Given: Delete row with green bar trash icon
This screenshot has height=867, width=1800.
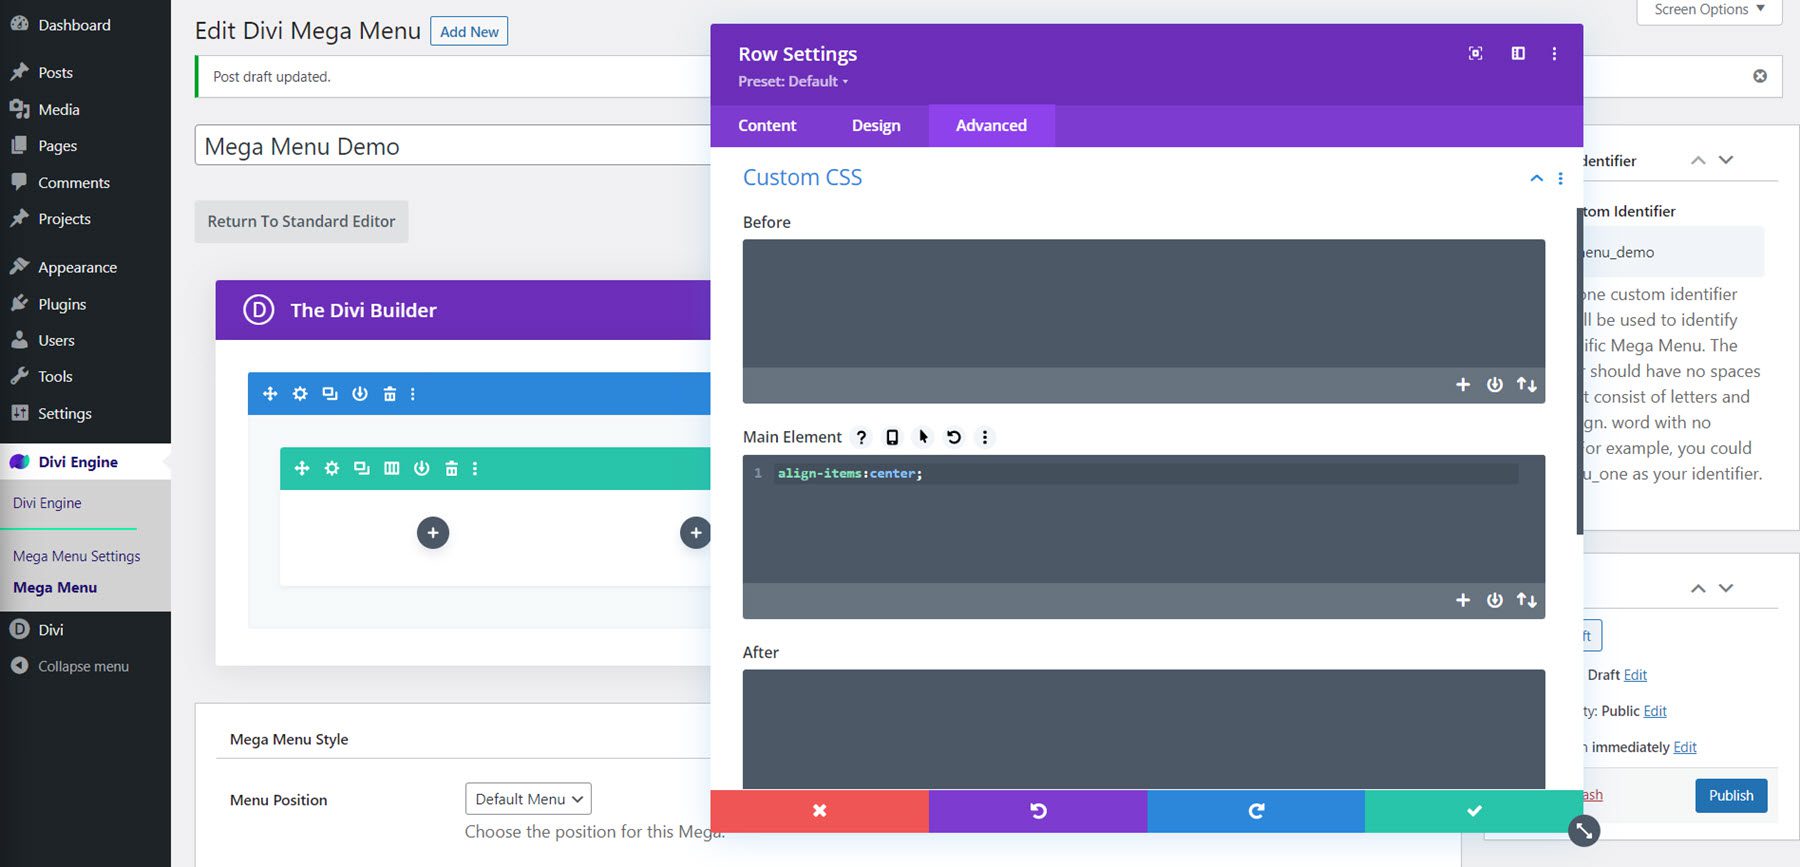Looking at the screenshot, I should click(452, 468).
